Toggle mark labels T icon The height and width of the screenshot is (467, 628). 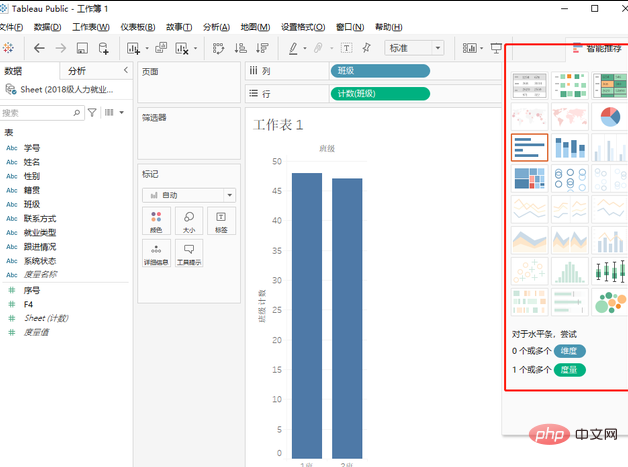pos(346,48)
